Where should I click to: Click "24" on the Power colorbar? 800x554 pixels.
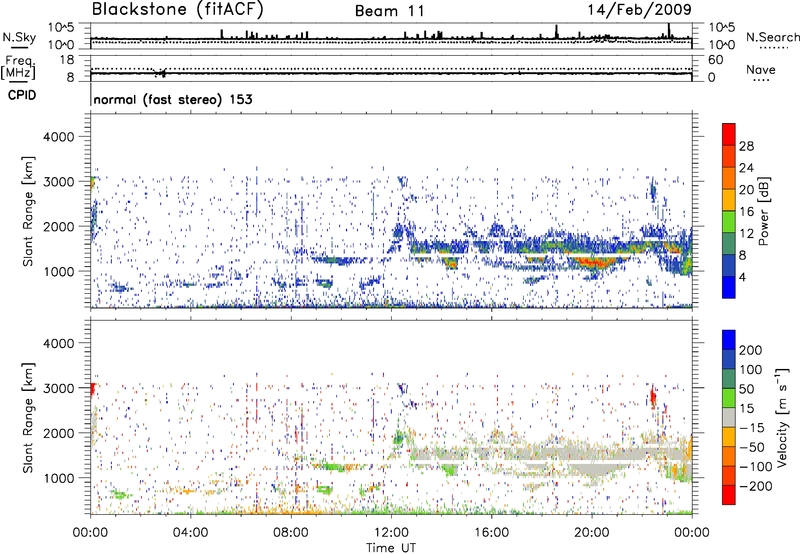(x=746, y=168)
